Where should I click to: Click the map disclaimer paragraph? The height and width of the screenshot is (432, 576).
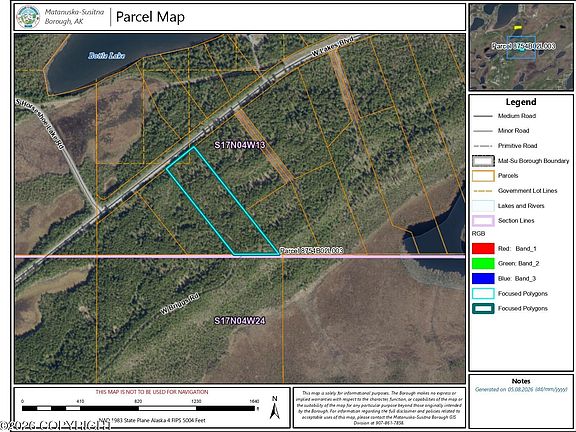pos(379,408)
